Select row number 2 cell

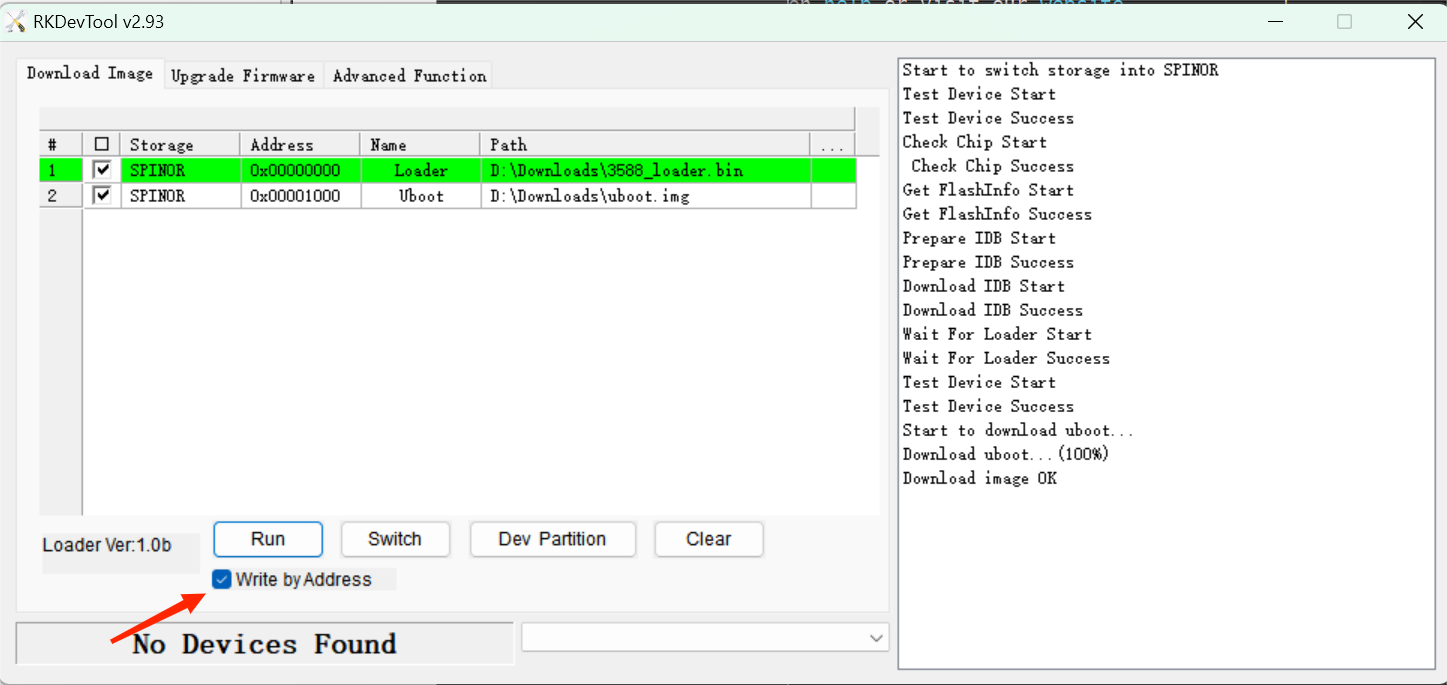click(60, 195)
